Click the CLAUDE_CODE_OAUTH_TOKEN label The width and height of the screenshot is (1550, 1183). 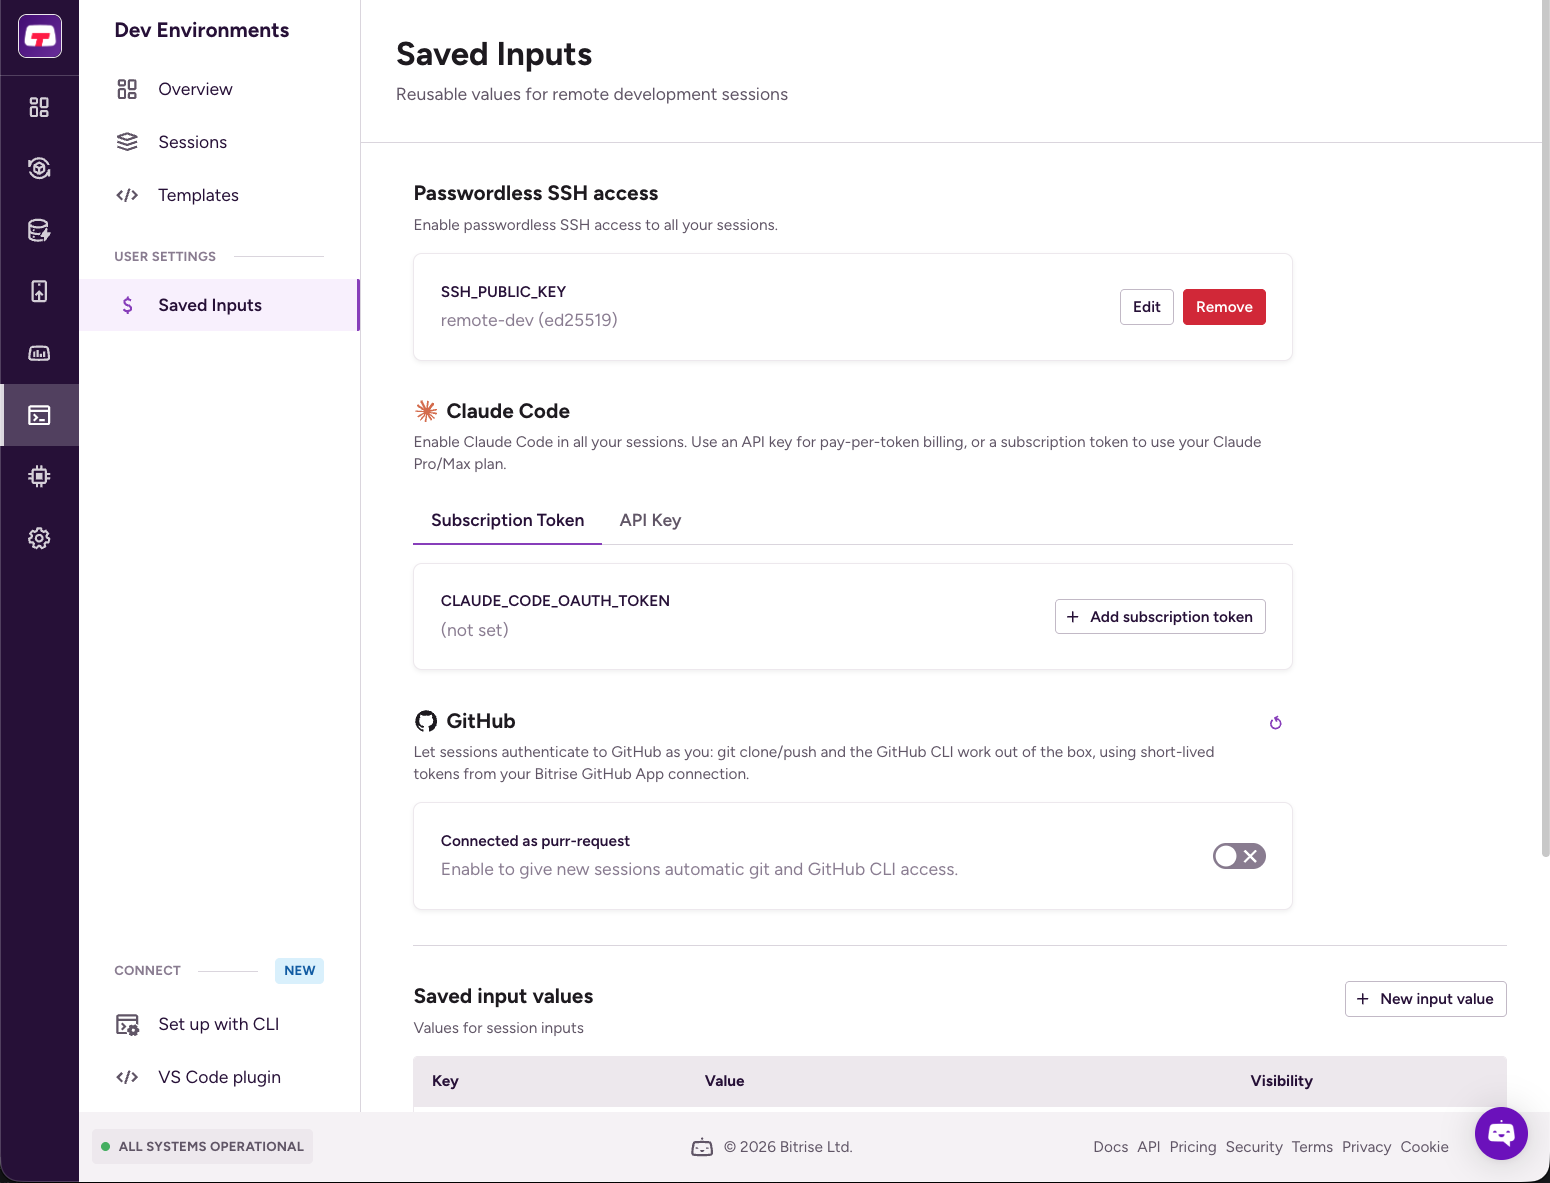[x=555, y=601]
